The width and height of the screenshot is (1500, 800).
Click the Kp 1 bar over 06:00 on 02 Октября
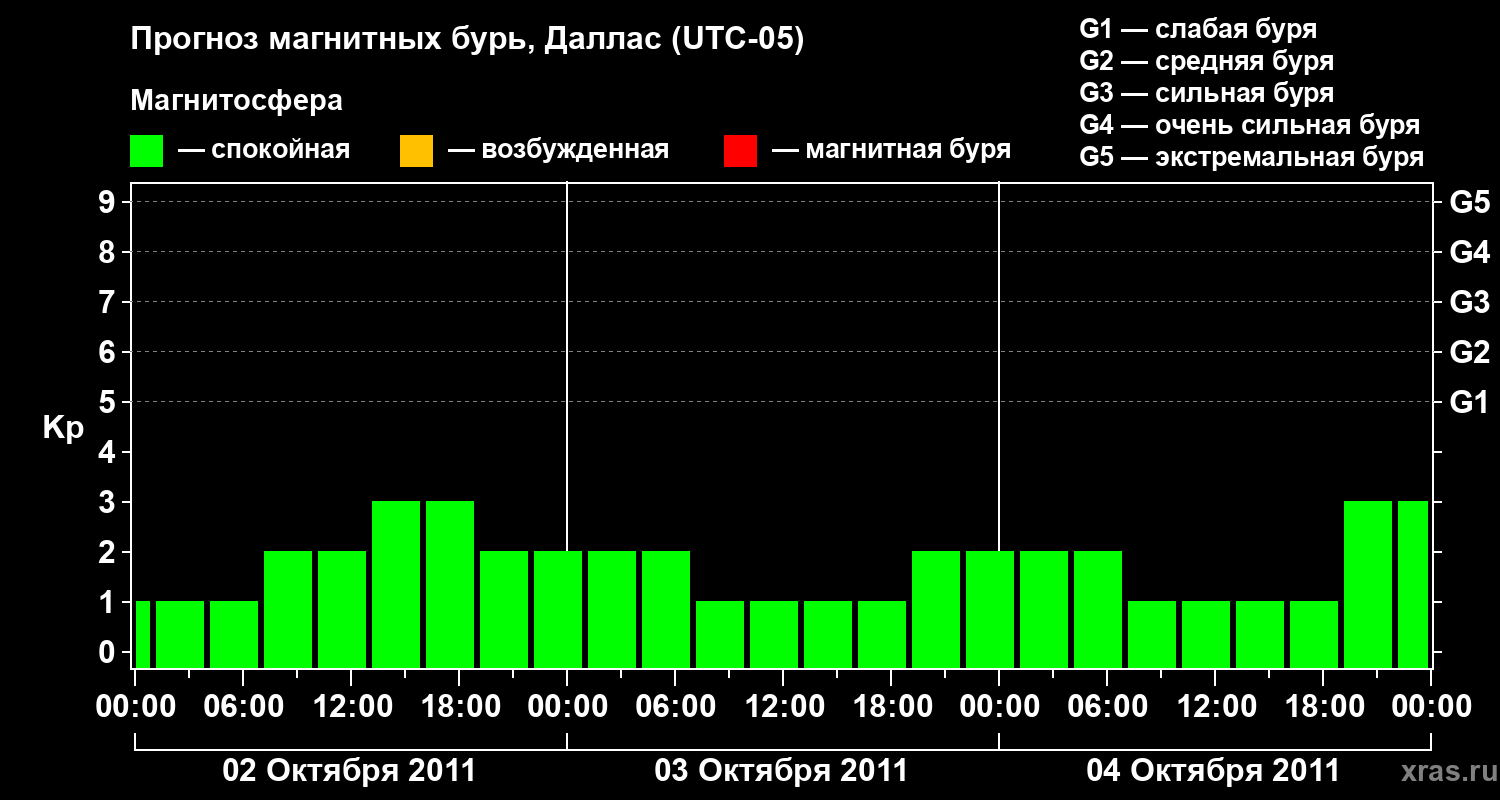coord(234,634)
